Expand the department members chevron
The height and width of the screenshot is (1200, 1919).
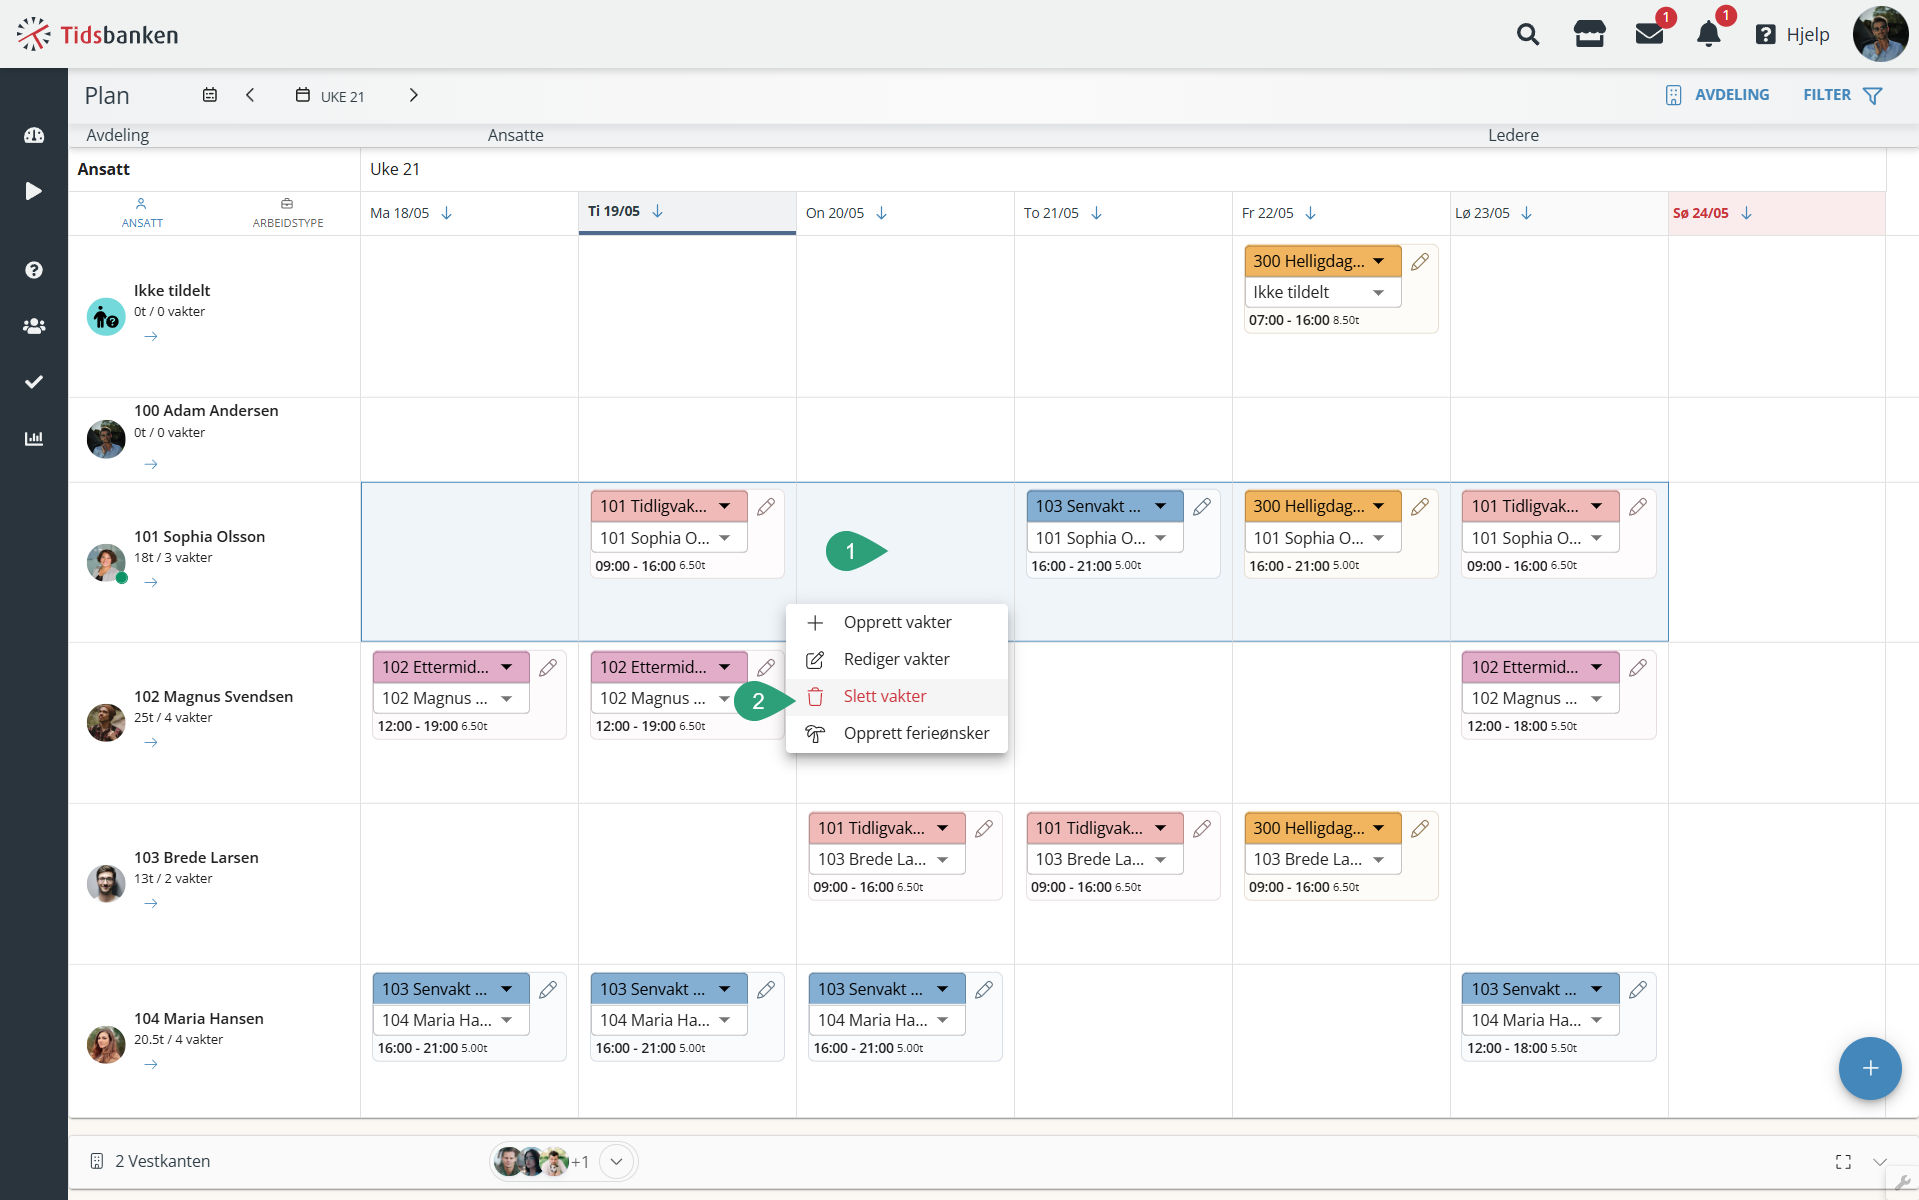[x=617, y=1161]
